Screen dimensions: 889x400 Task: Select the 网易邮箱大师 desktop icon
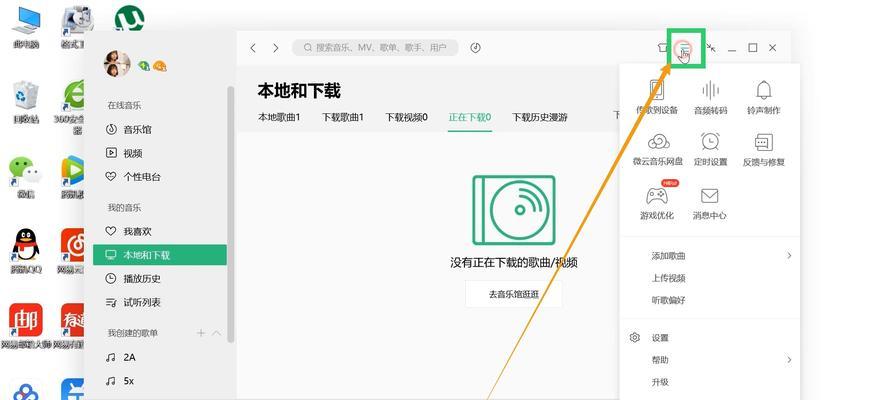(26, 326)
